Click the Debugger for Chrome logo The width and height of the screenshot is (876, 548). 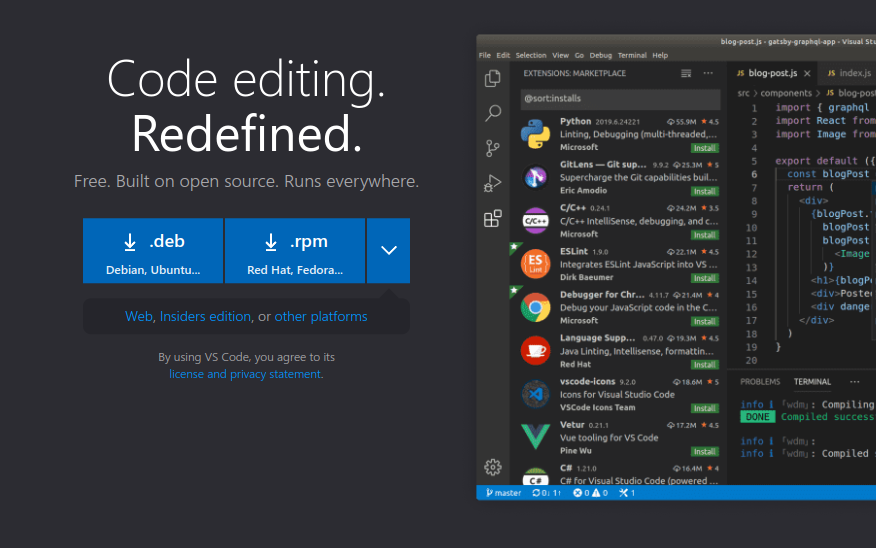pyautogui.click(x=535, y=307)
